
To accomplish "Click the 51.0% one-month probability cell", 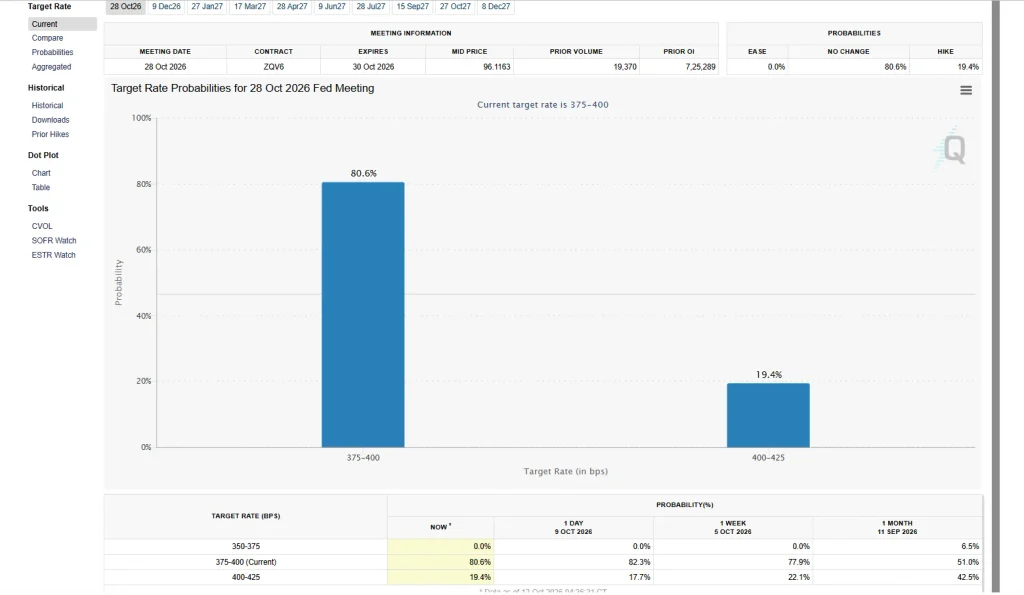I will [897, 562].
